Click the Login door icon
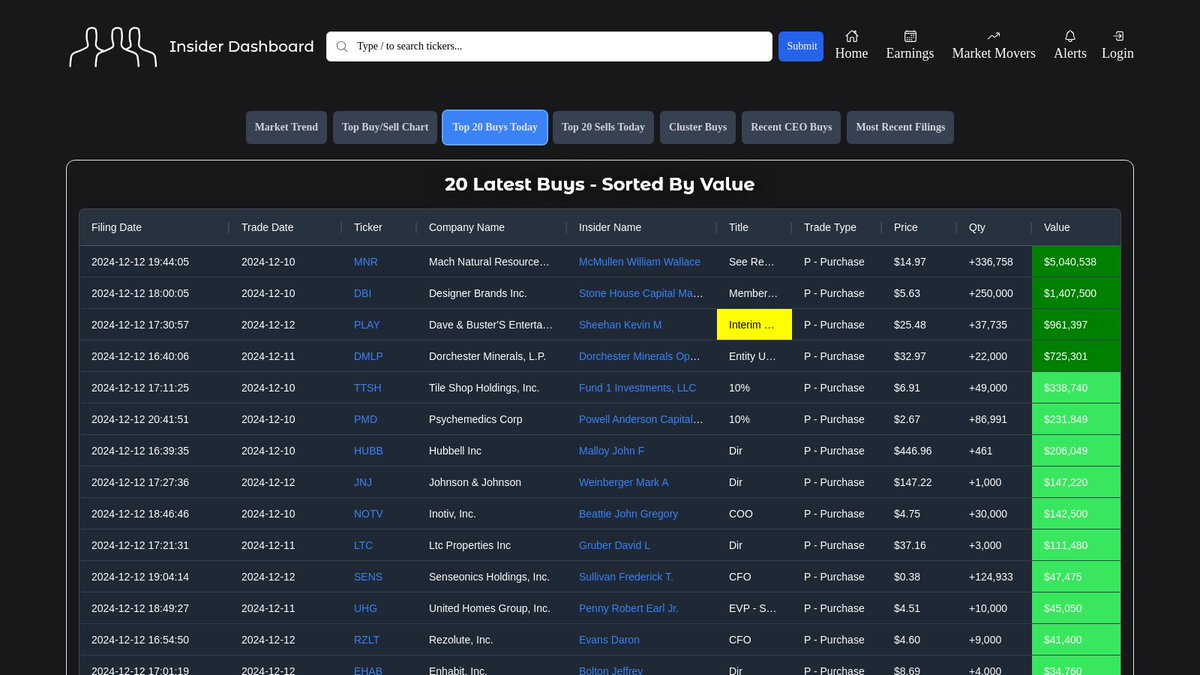This screenshot has height=675, width=1200. 1118,36
